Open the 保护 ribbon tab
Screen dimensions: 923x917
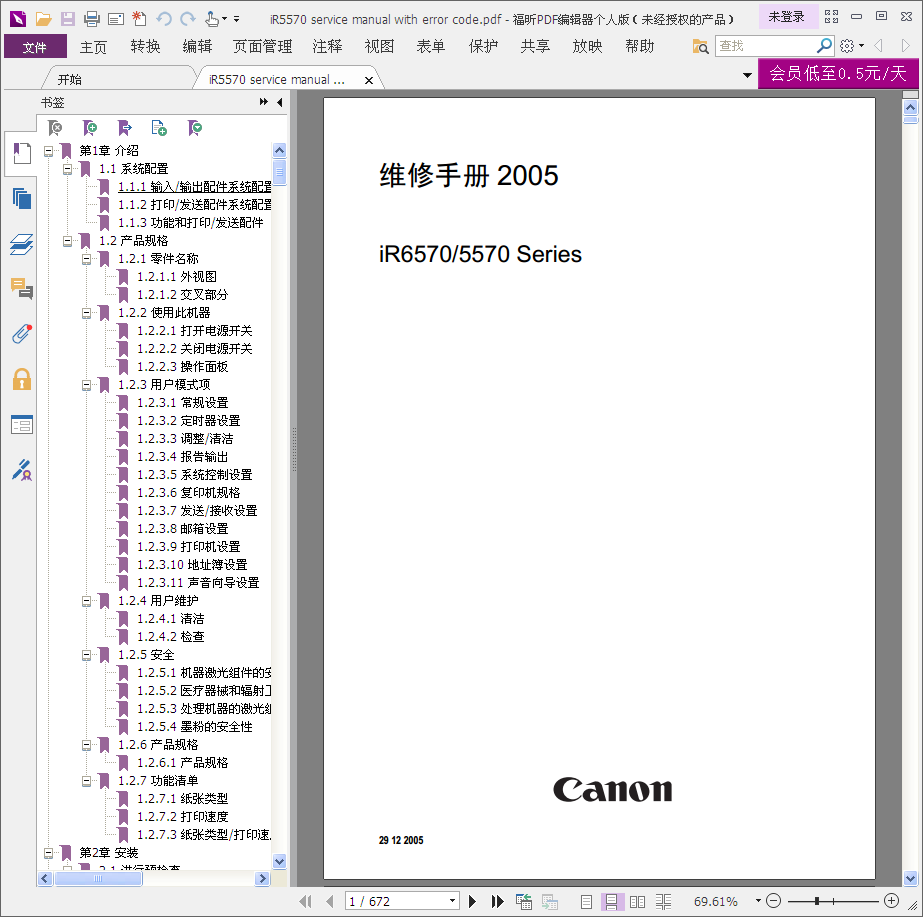[483, 46]
